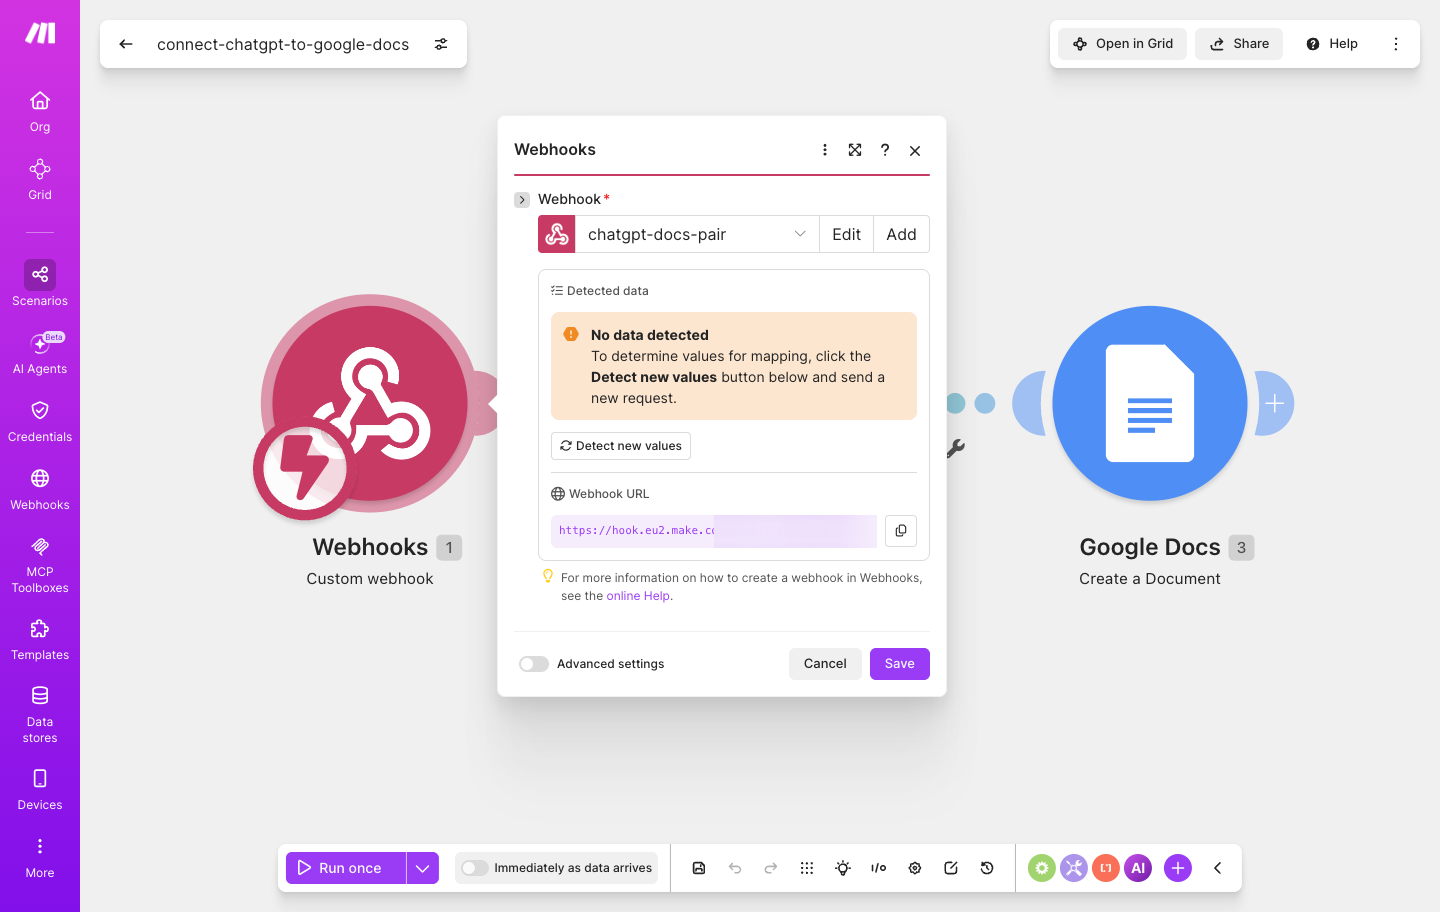Open in Grid button
Screen dimensions: 1440x912
coord(1123,44)
